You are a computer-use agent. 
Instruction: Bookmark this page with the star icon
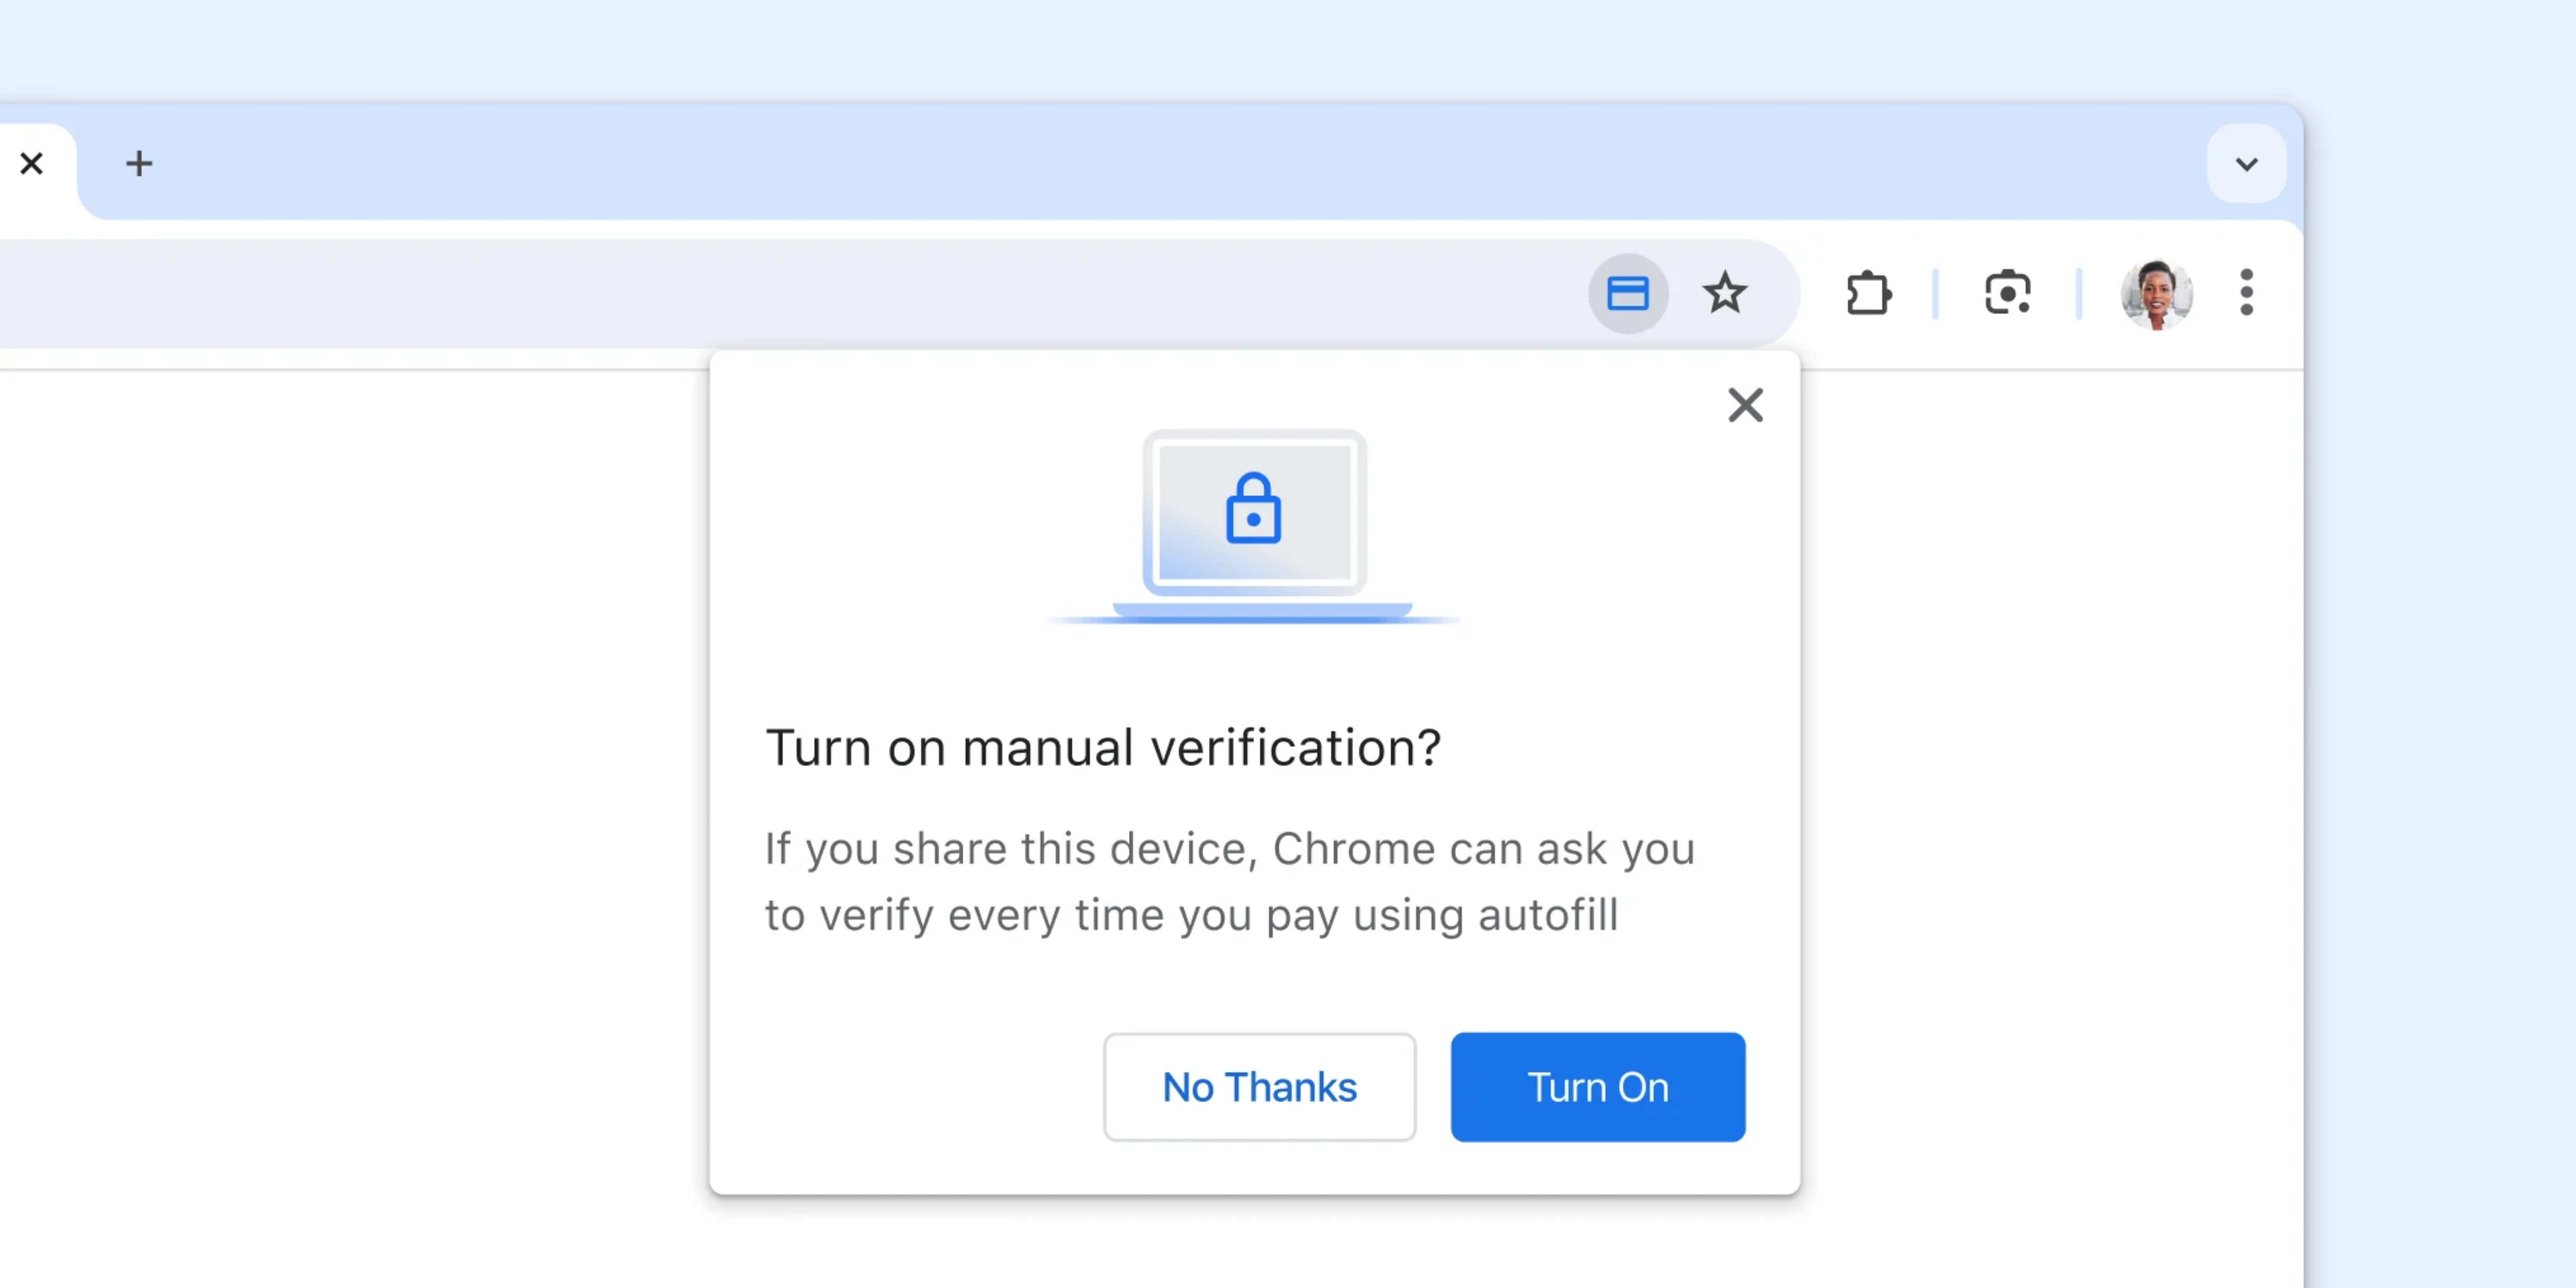tap(1724, 294)
